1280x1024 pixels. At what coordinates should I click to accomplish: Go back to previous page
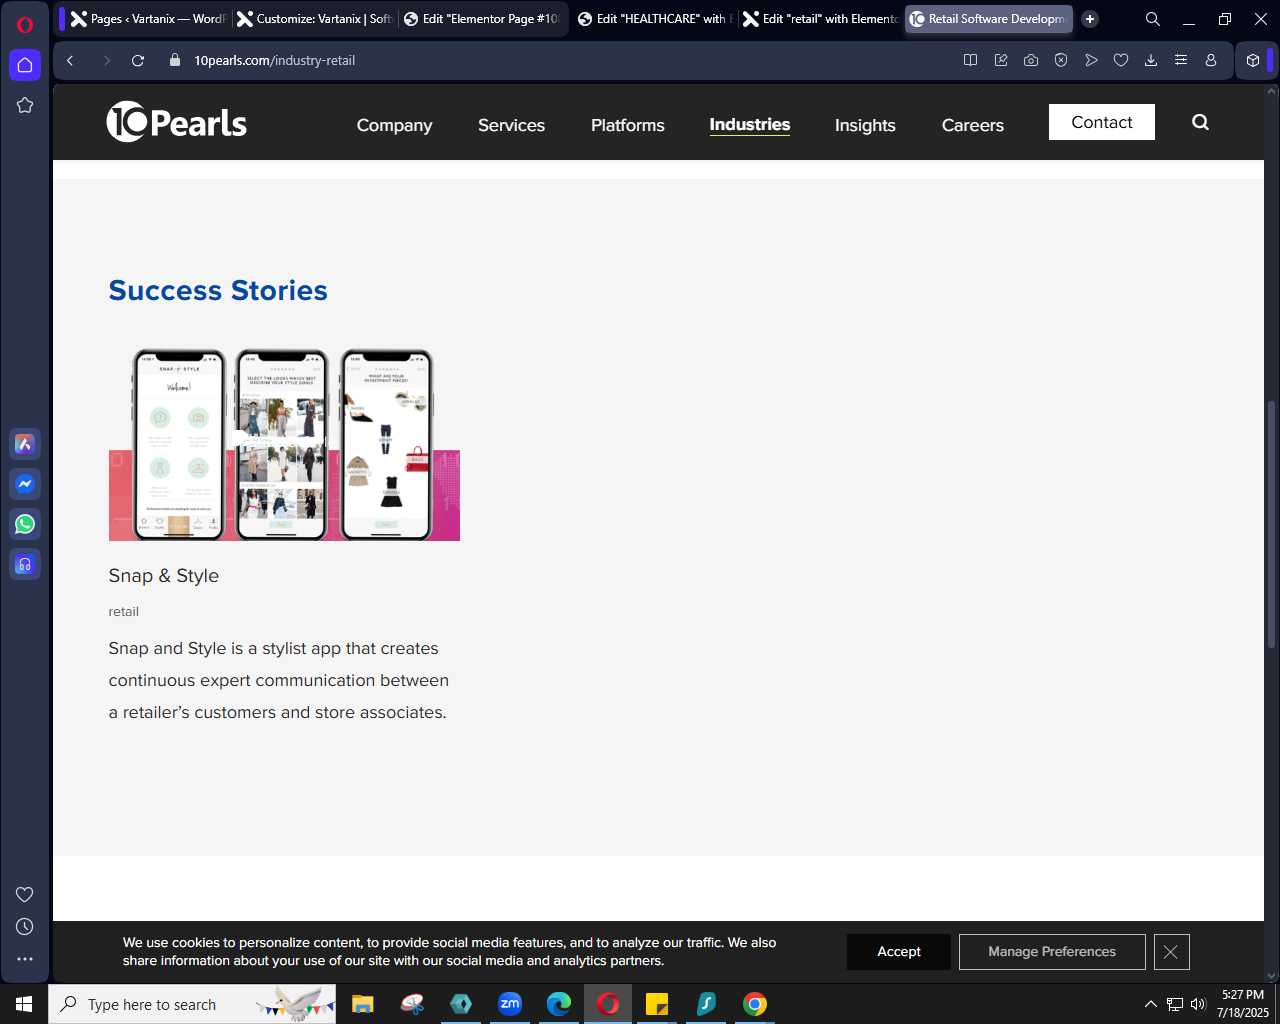click(x=70, y=60)
